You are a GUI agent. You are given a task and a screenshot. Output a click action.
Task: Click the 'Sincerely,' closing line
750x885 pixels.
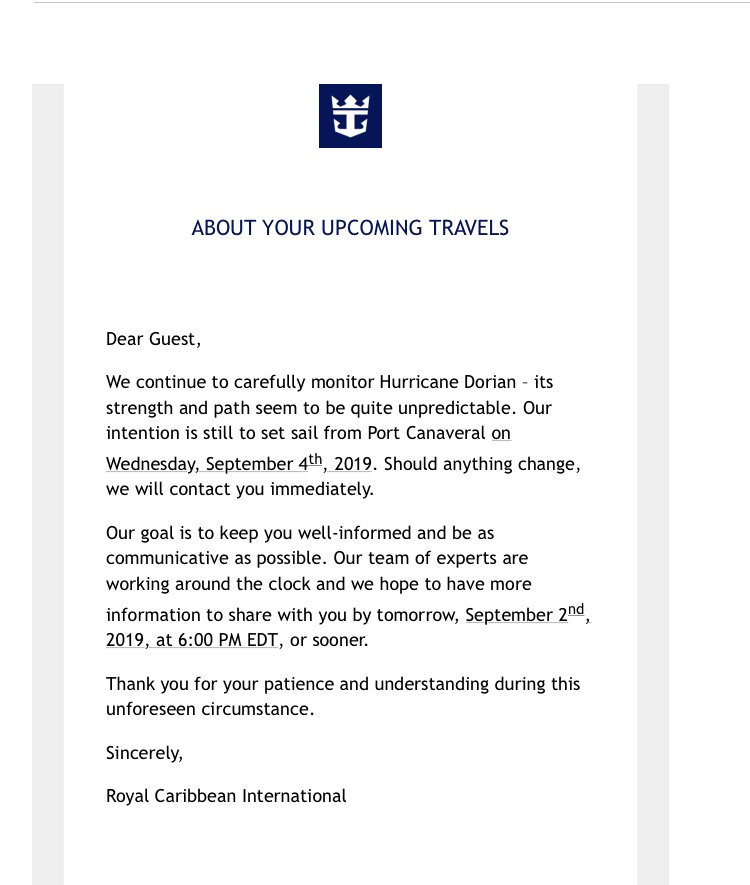144,753
